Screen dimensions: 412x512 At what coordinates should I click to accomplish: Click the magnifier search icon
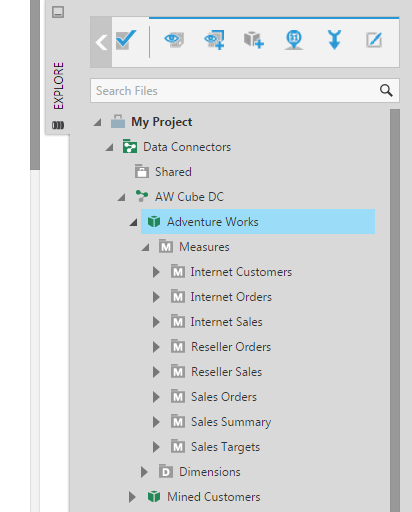(x=386, y=90)
